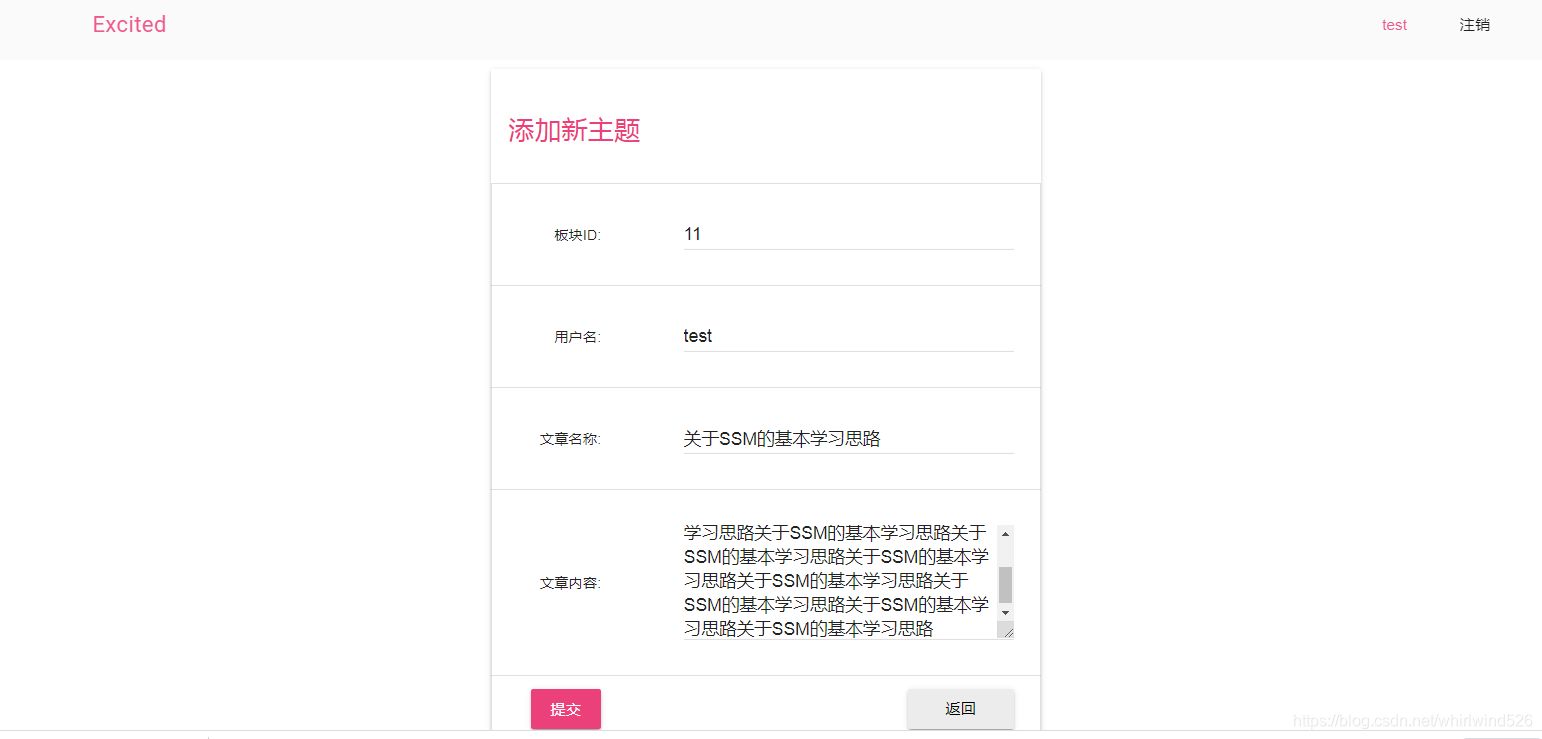Screen dimensions: 1542x739
Task: Click the 板块ID: label
Action: [578, 236]
